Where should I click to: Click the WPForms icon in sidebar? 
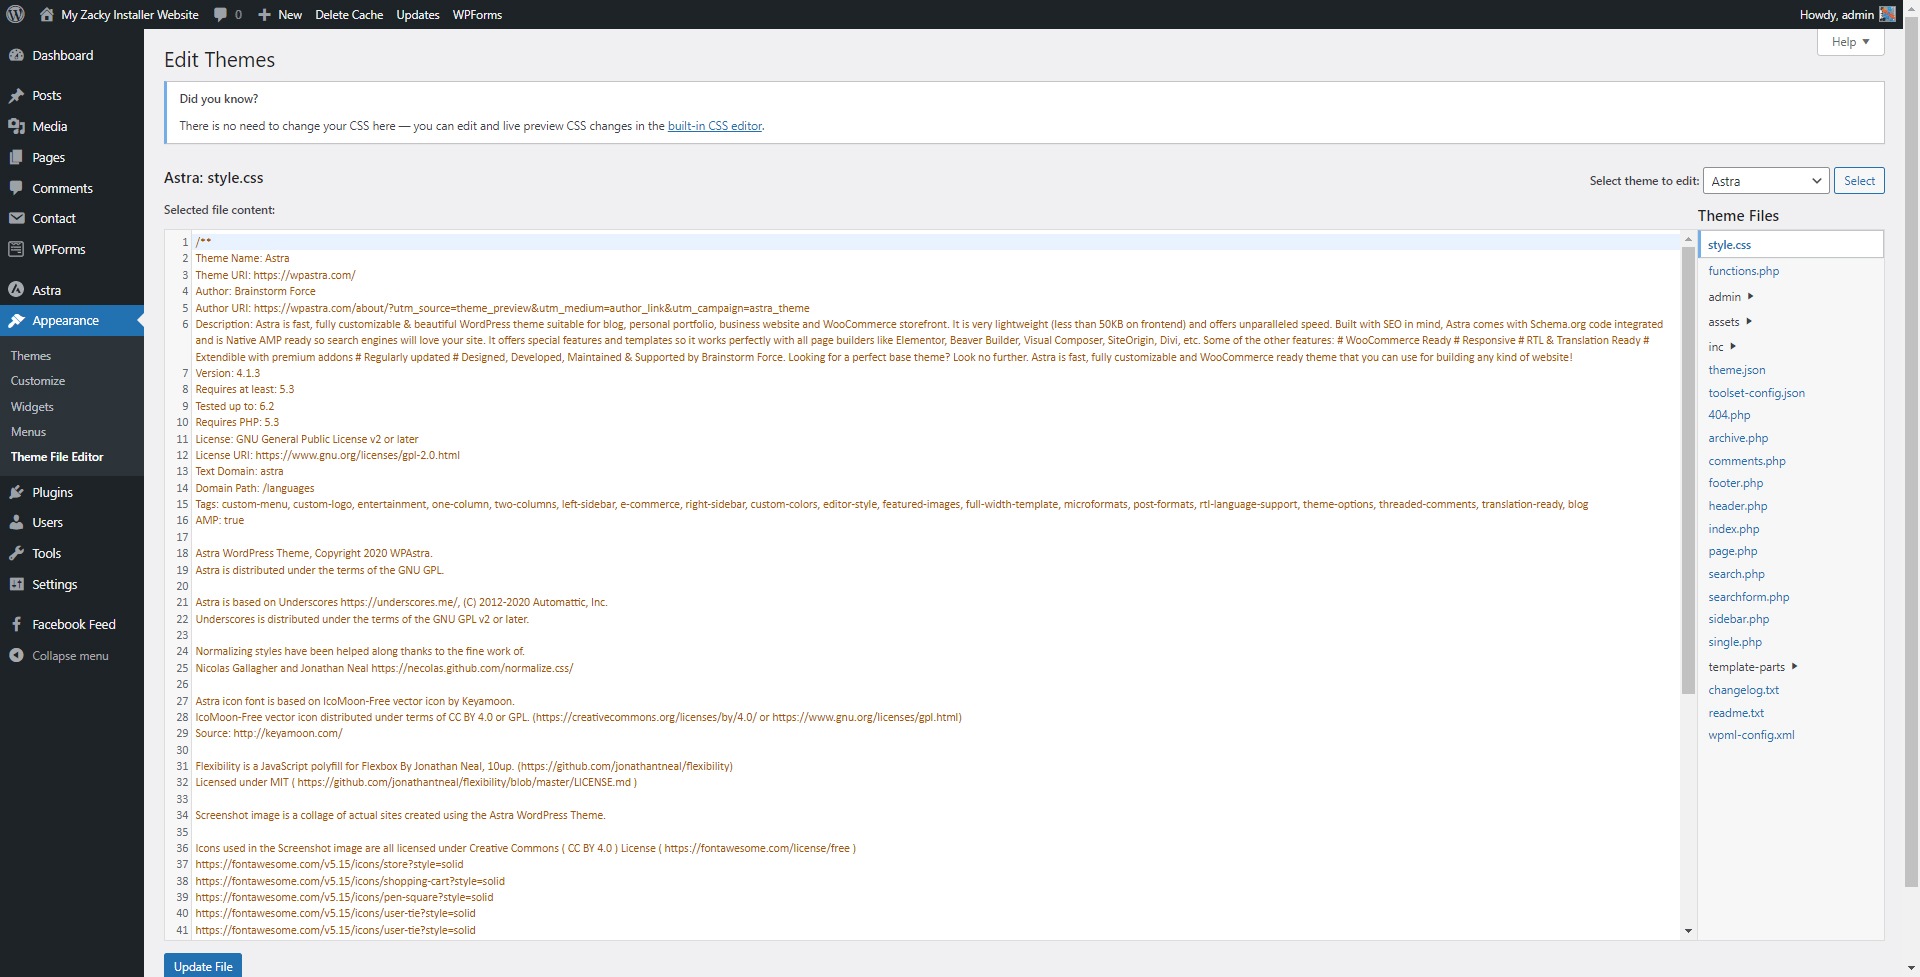[16, 249]
